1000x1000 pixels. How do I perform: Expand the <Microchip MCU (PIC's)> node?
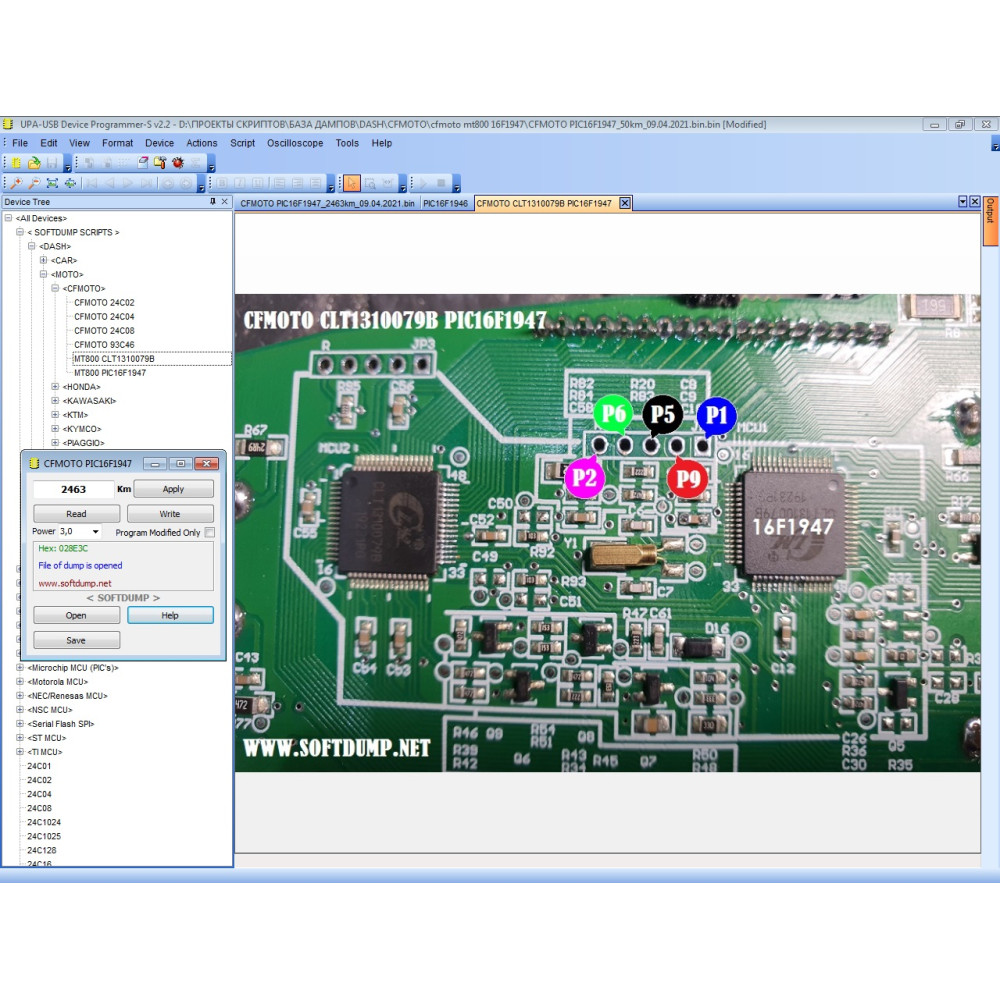coord(20,668)
